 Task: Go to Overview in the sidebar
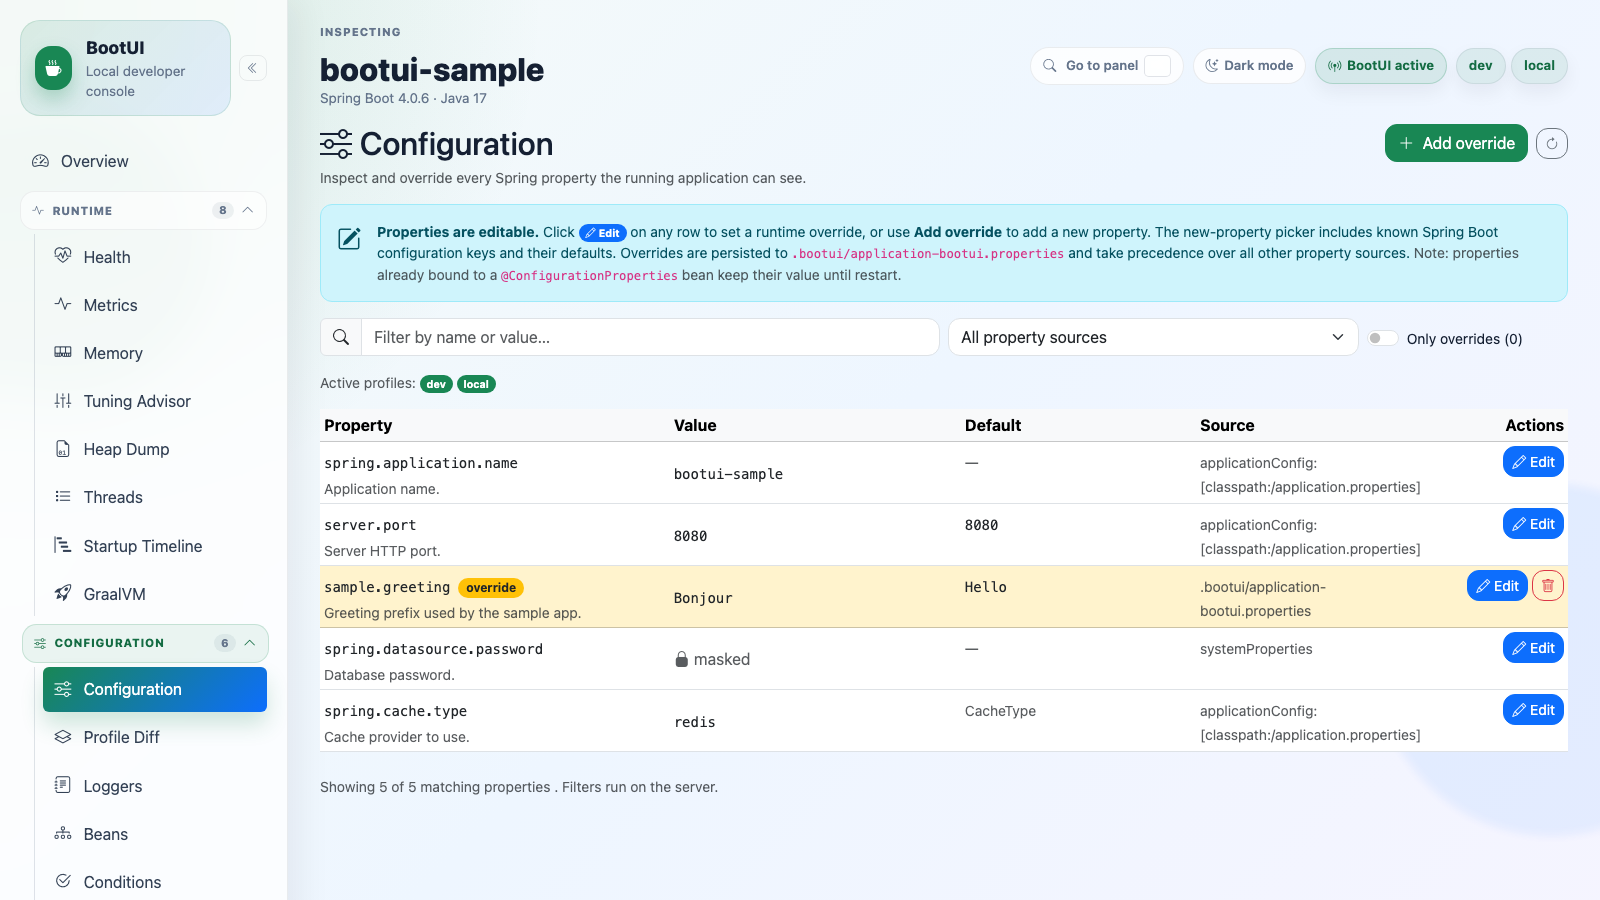click(144, 161)
